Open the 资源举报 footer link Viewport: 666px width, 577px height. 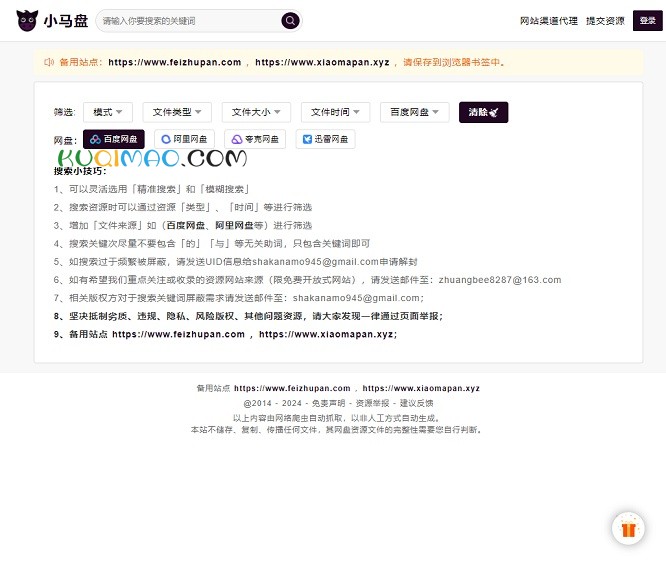click(372, 403)
